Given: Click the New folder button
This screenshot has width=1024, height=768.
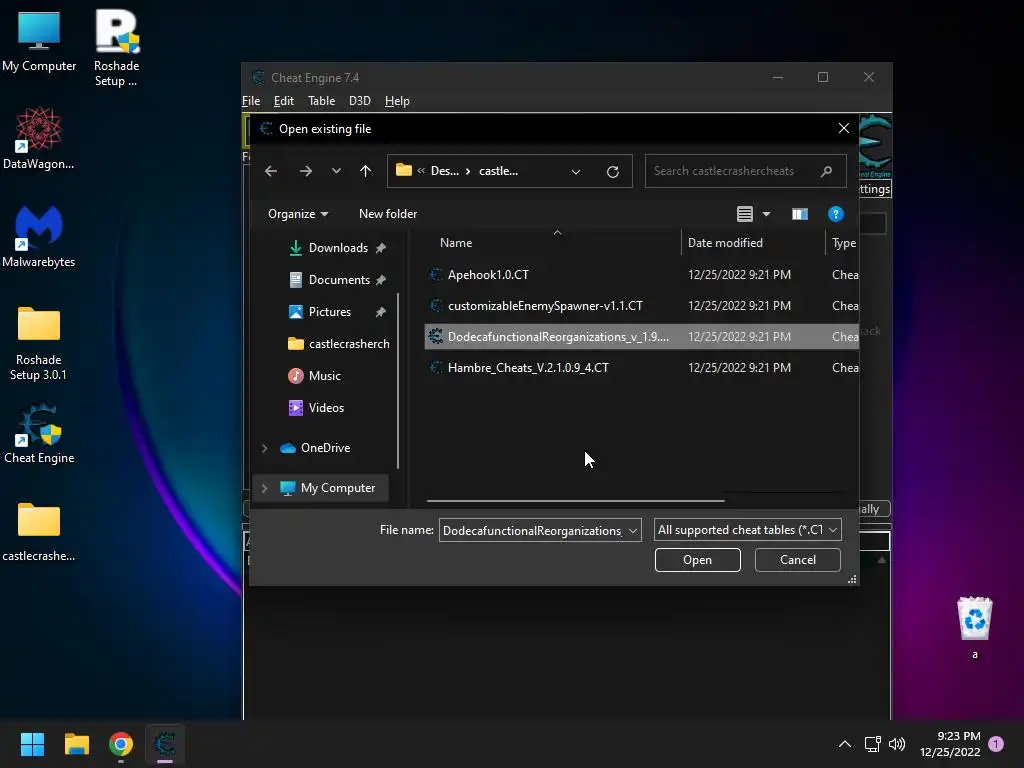Looking at the screenshot, I should [388, 214].
